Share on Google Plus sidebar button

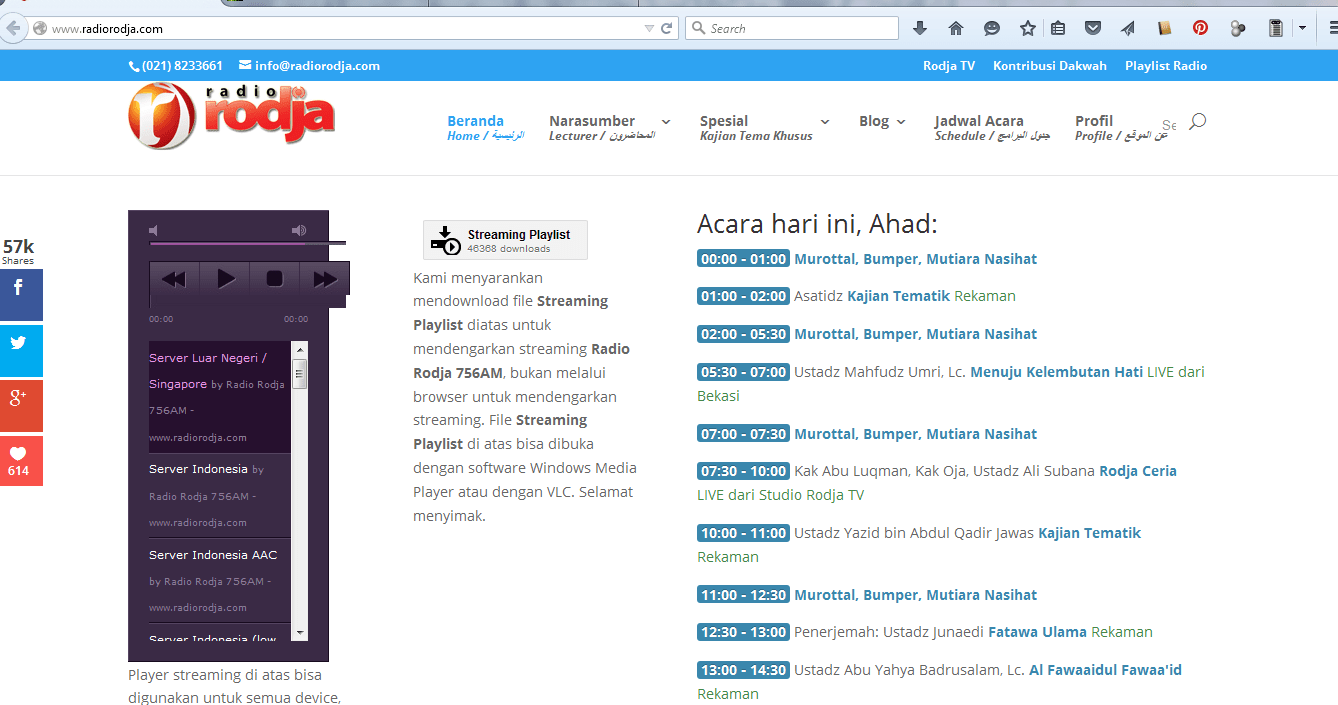(x=21, y=406)
